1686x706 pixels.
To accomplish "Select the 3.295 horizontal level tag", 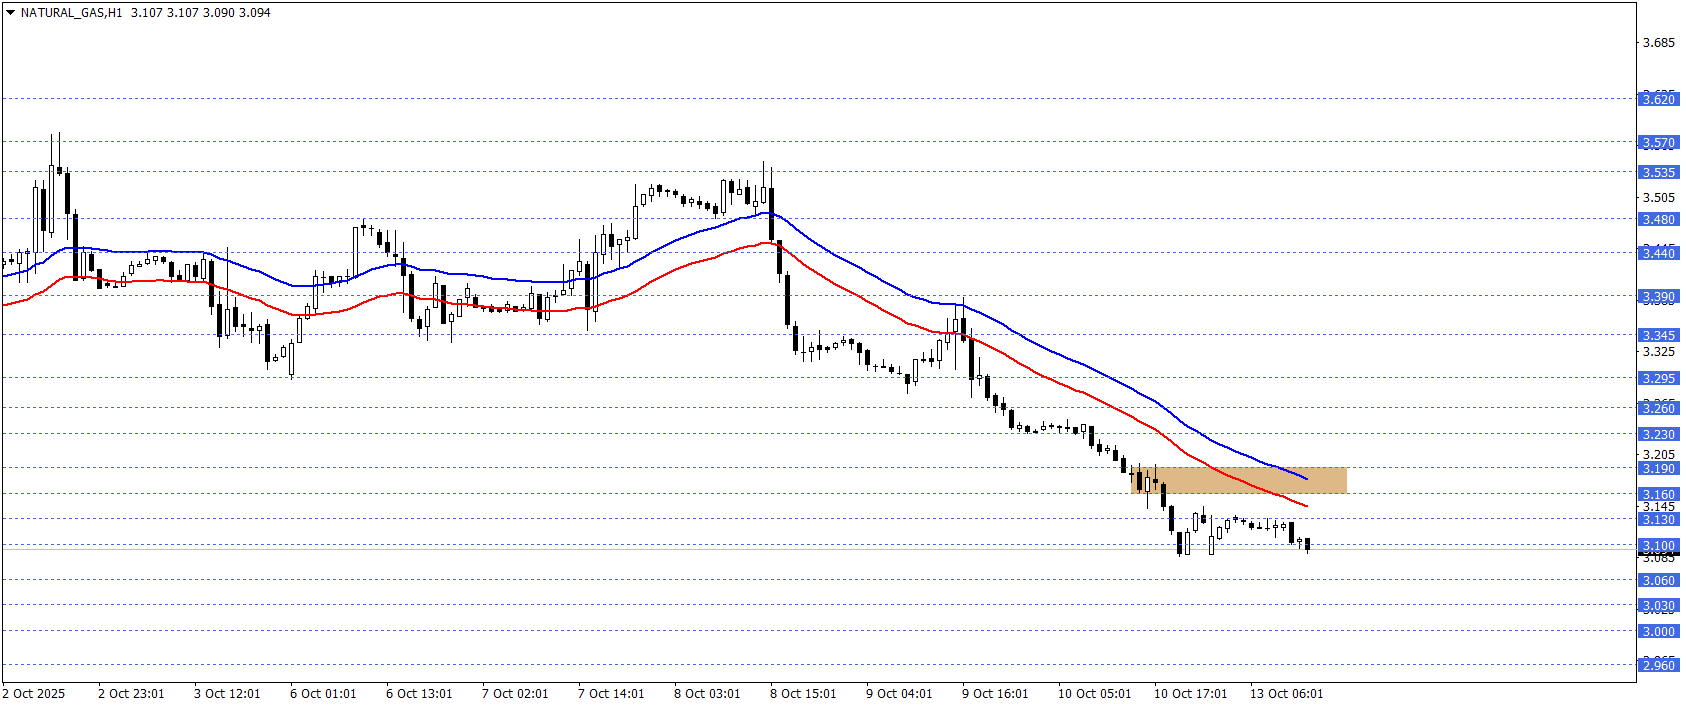I will pyautogui.click(x=1658, y=378).
